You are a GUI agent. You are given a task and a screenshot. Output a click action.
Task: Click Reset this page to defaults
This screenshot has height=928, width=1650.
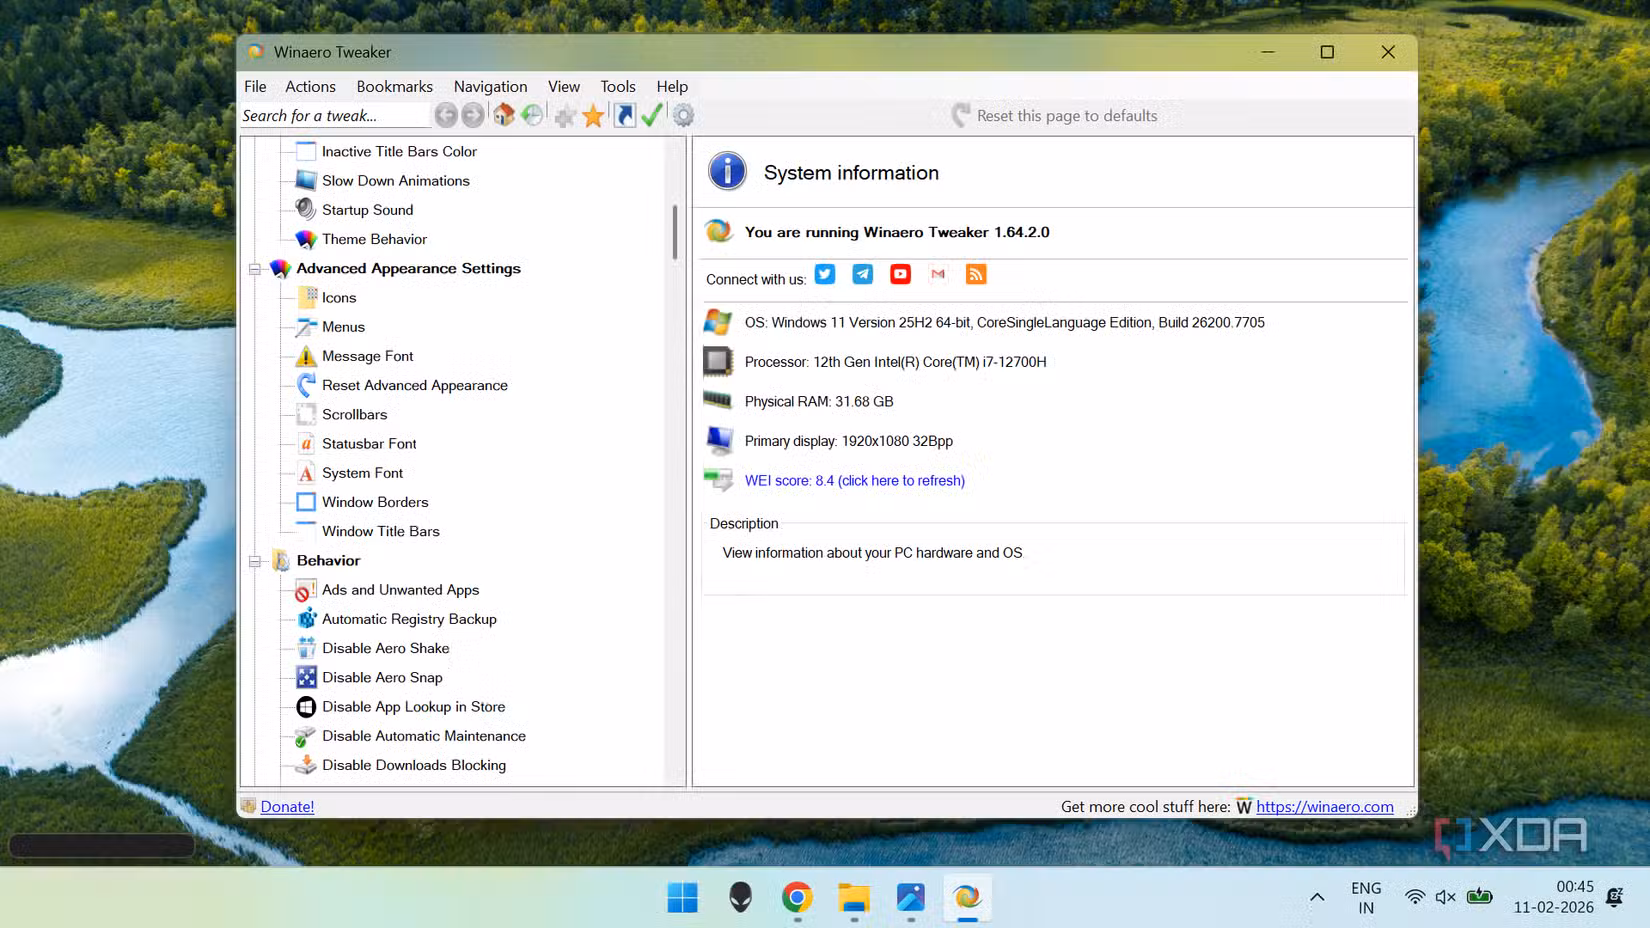pyautogui.click(x=1054, y=115)
